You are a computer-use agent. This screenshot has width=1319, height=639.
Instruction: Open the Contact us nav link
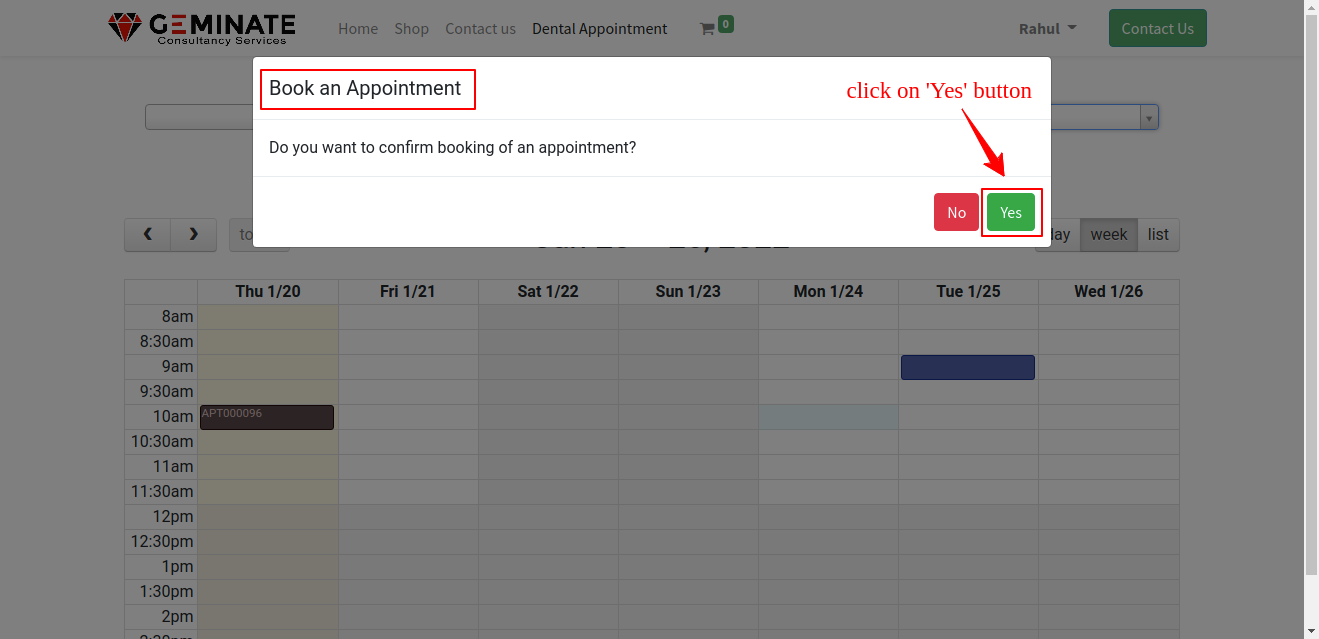coord(480,29)
